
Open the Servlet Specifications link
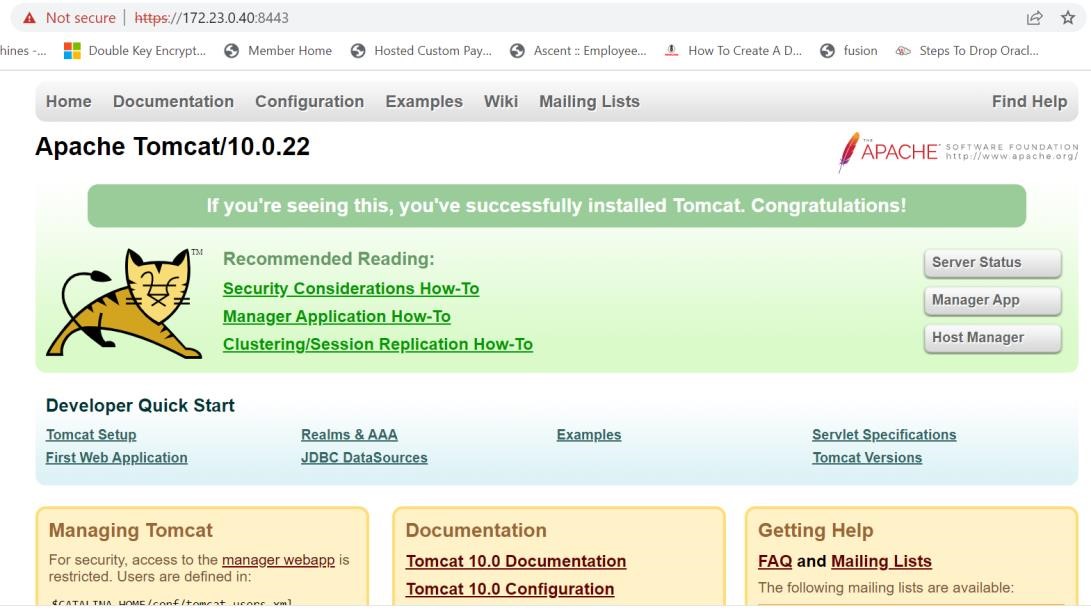click(x=884, y=435)
